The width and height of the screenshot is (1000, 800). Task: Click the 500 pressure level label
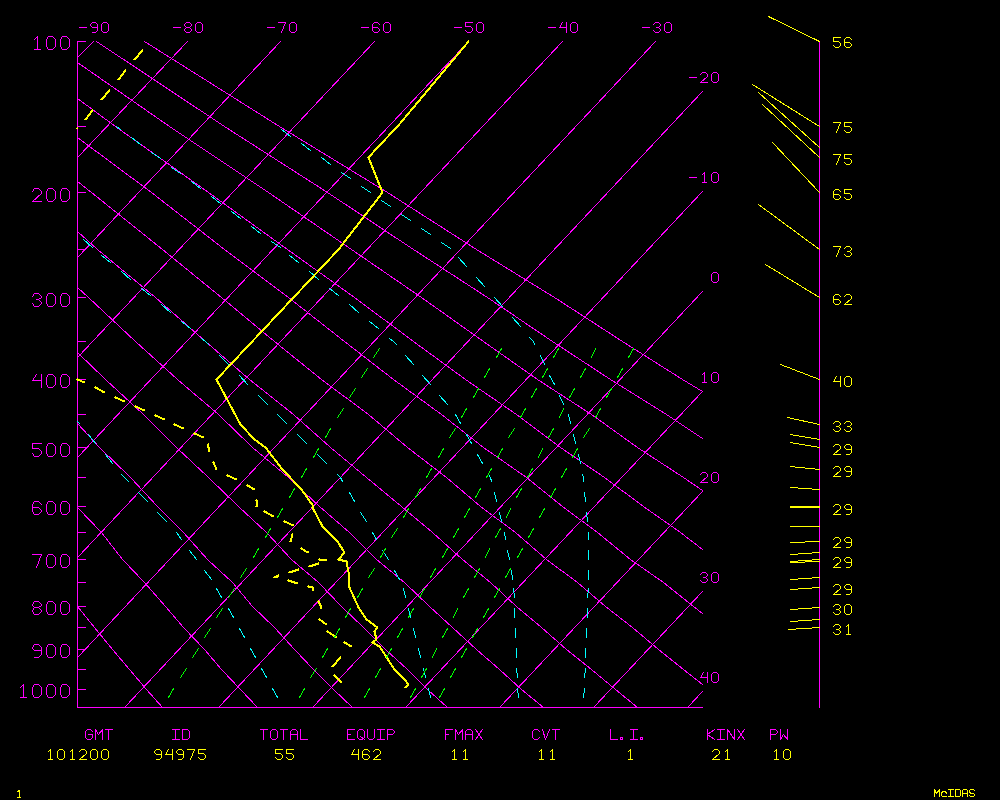pyautogui.click(x=51, y=450)
